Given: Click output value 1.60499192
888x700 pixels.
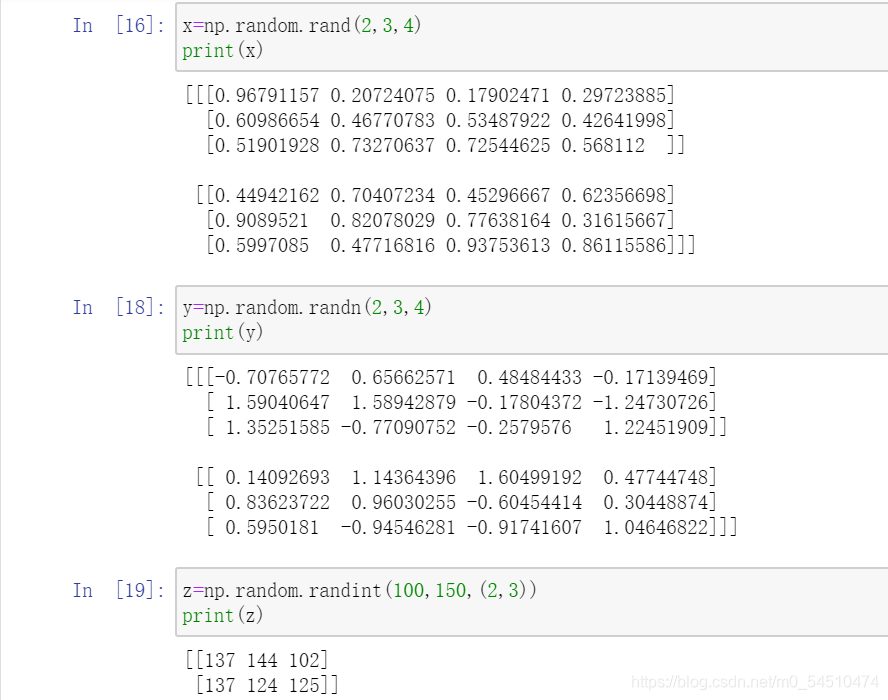Looking at the screenshot, I should click(530, 477).
